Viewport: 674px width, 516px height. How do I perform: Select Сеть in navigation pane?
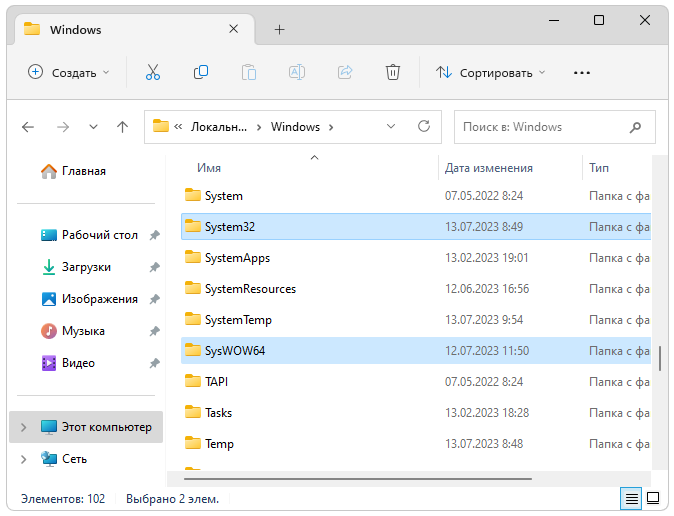pyautogui.click(x=74, y=459)
